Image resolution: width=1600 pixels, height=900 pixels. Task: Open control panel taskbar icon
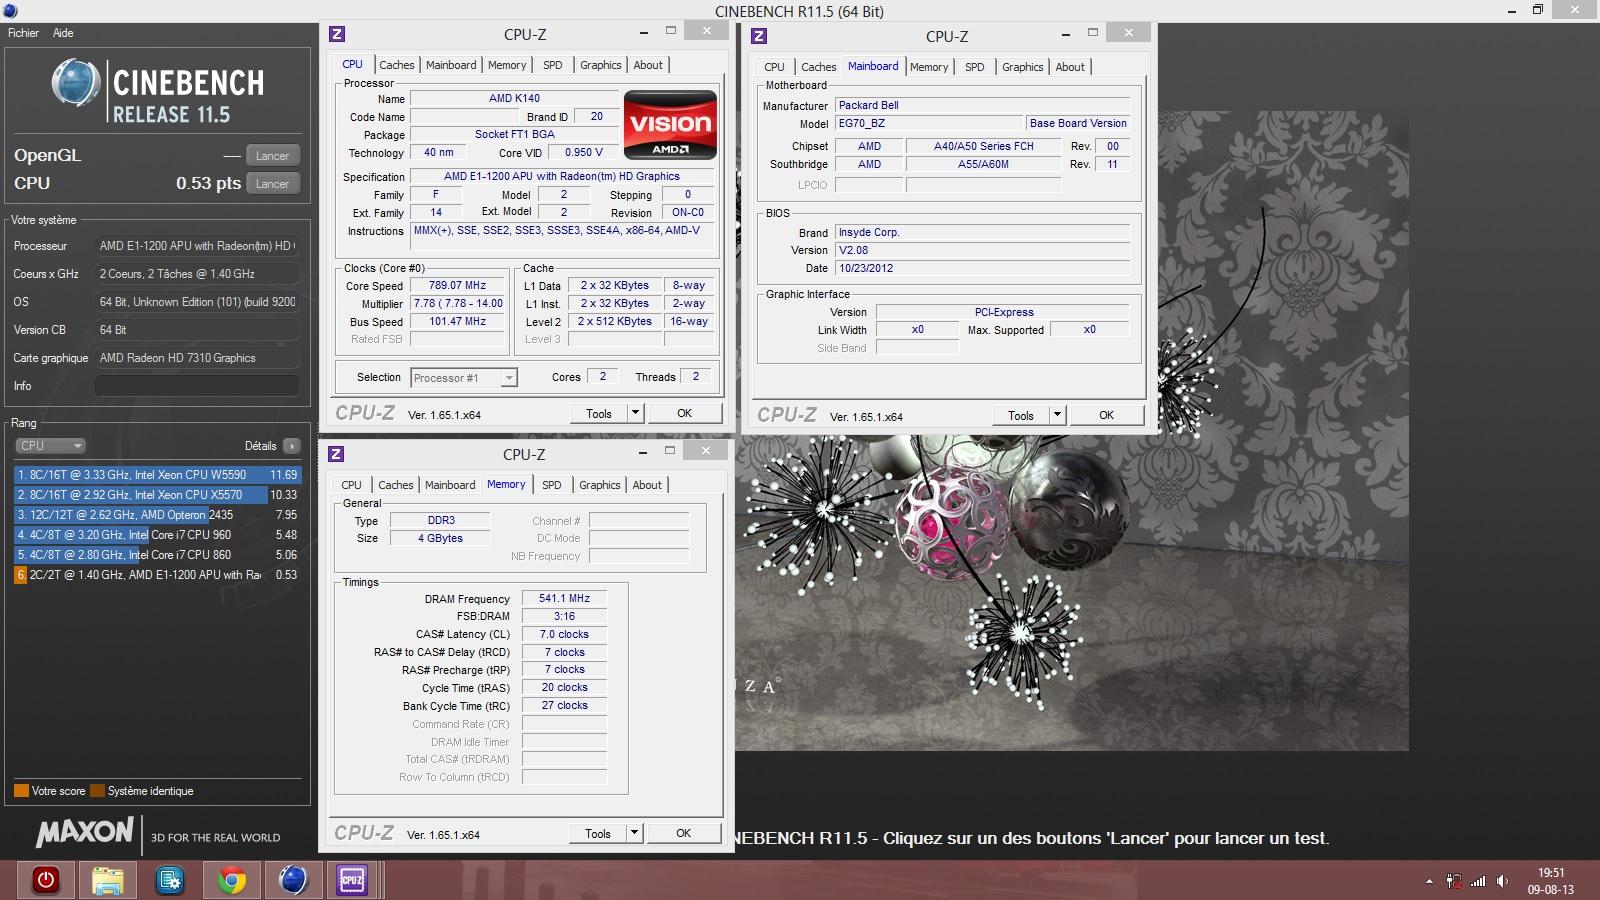[169, 880]
